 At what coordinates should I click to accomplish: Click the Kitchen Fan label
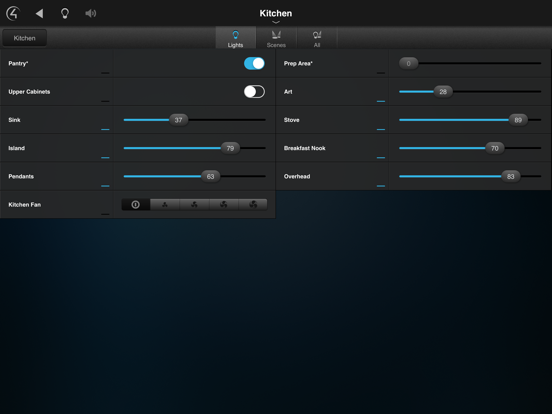click(x=25, y=205)
